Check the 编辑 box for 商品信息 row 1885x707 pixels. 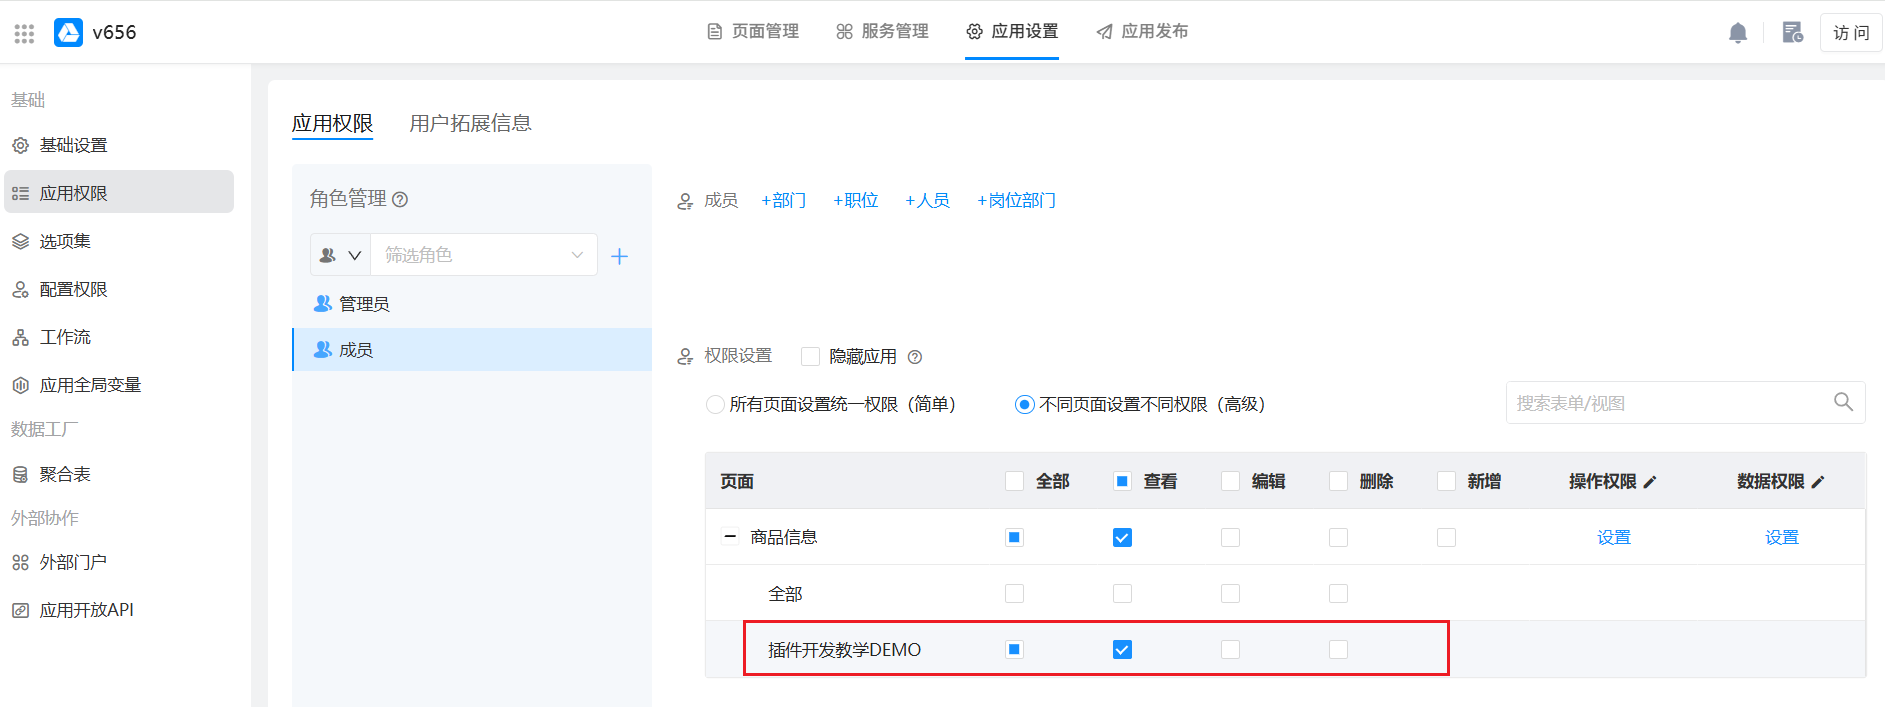[1230, 538]
